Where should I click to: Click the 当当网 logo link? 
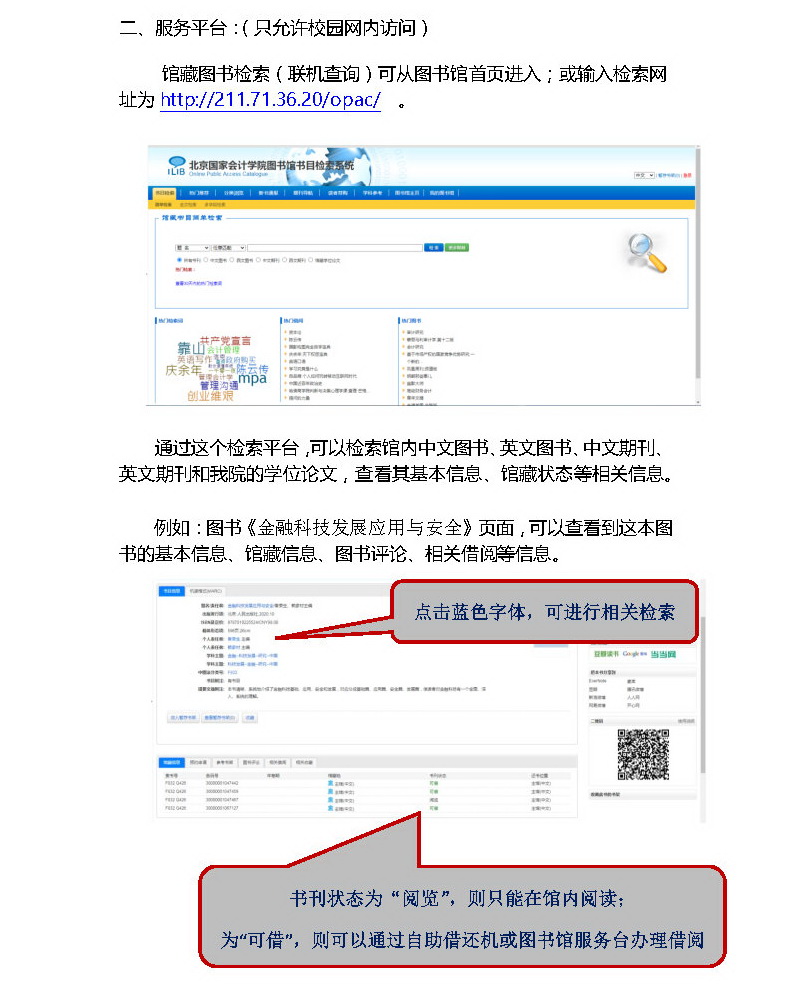coord(663,654)
